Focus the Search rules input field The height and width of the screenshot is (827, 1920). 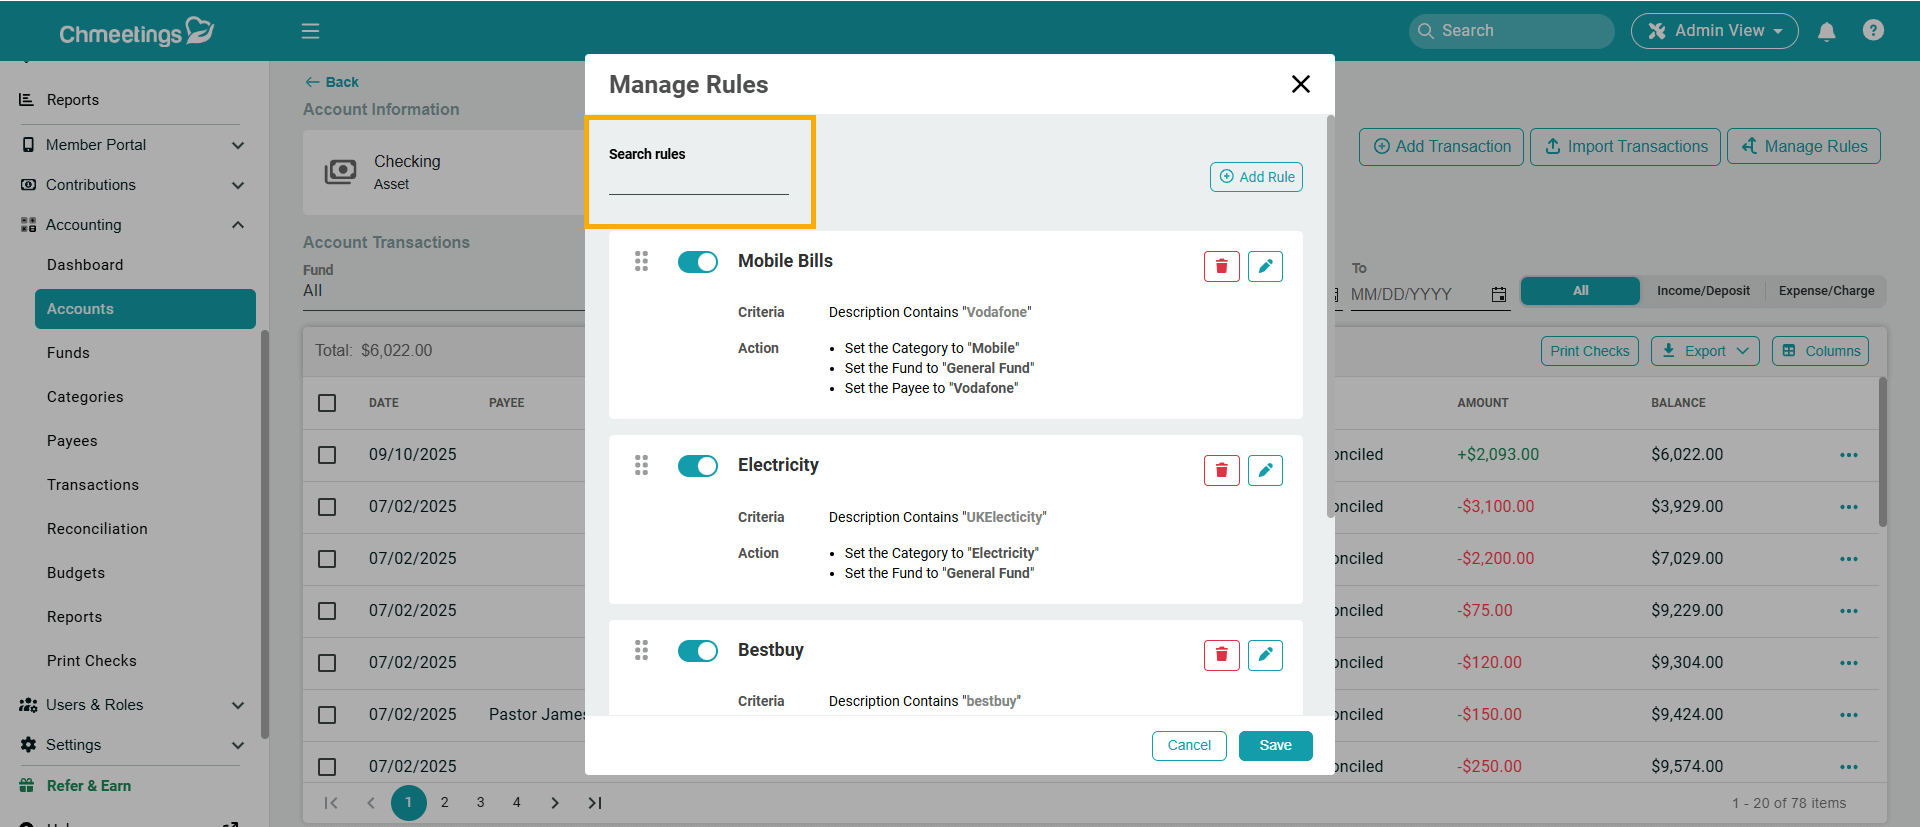[698, 182]
